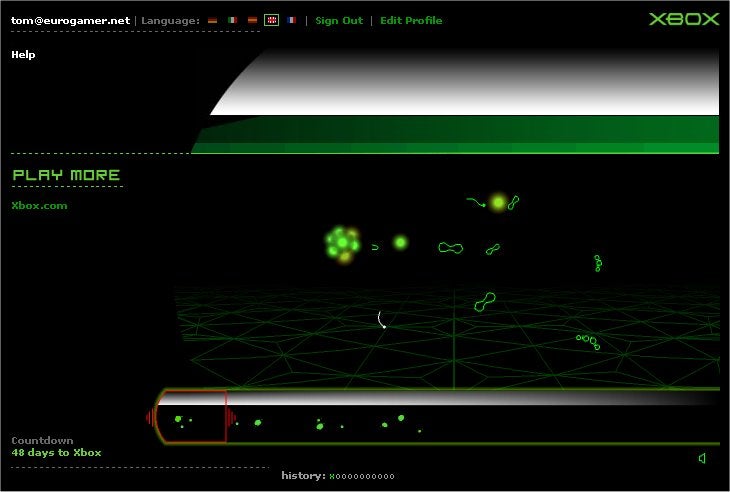Visit the Xbox.com link

tap(39, 206)
